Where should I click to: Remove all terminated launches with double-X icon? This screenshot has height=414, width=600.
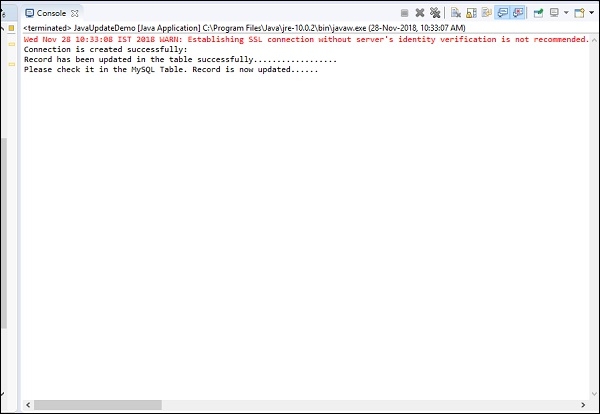click(435, 13)
